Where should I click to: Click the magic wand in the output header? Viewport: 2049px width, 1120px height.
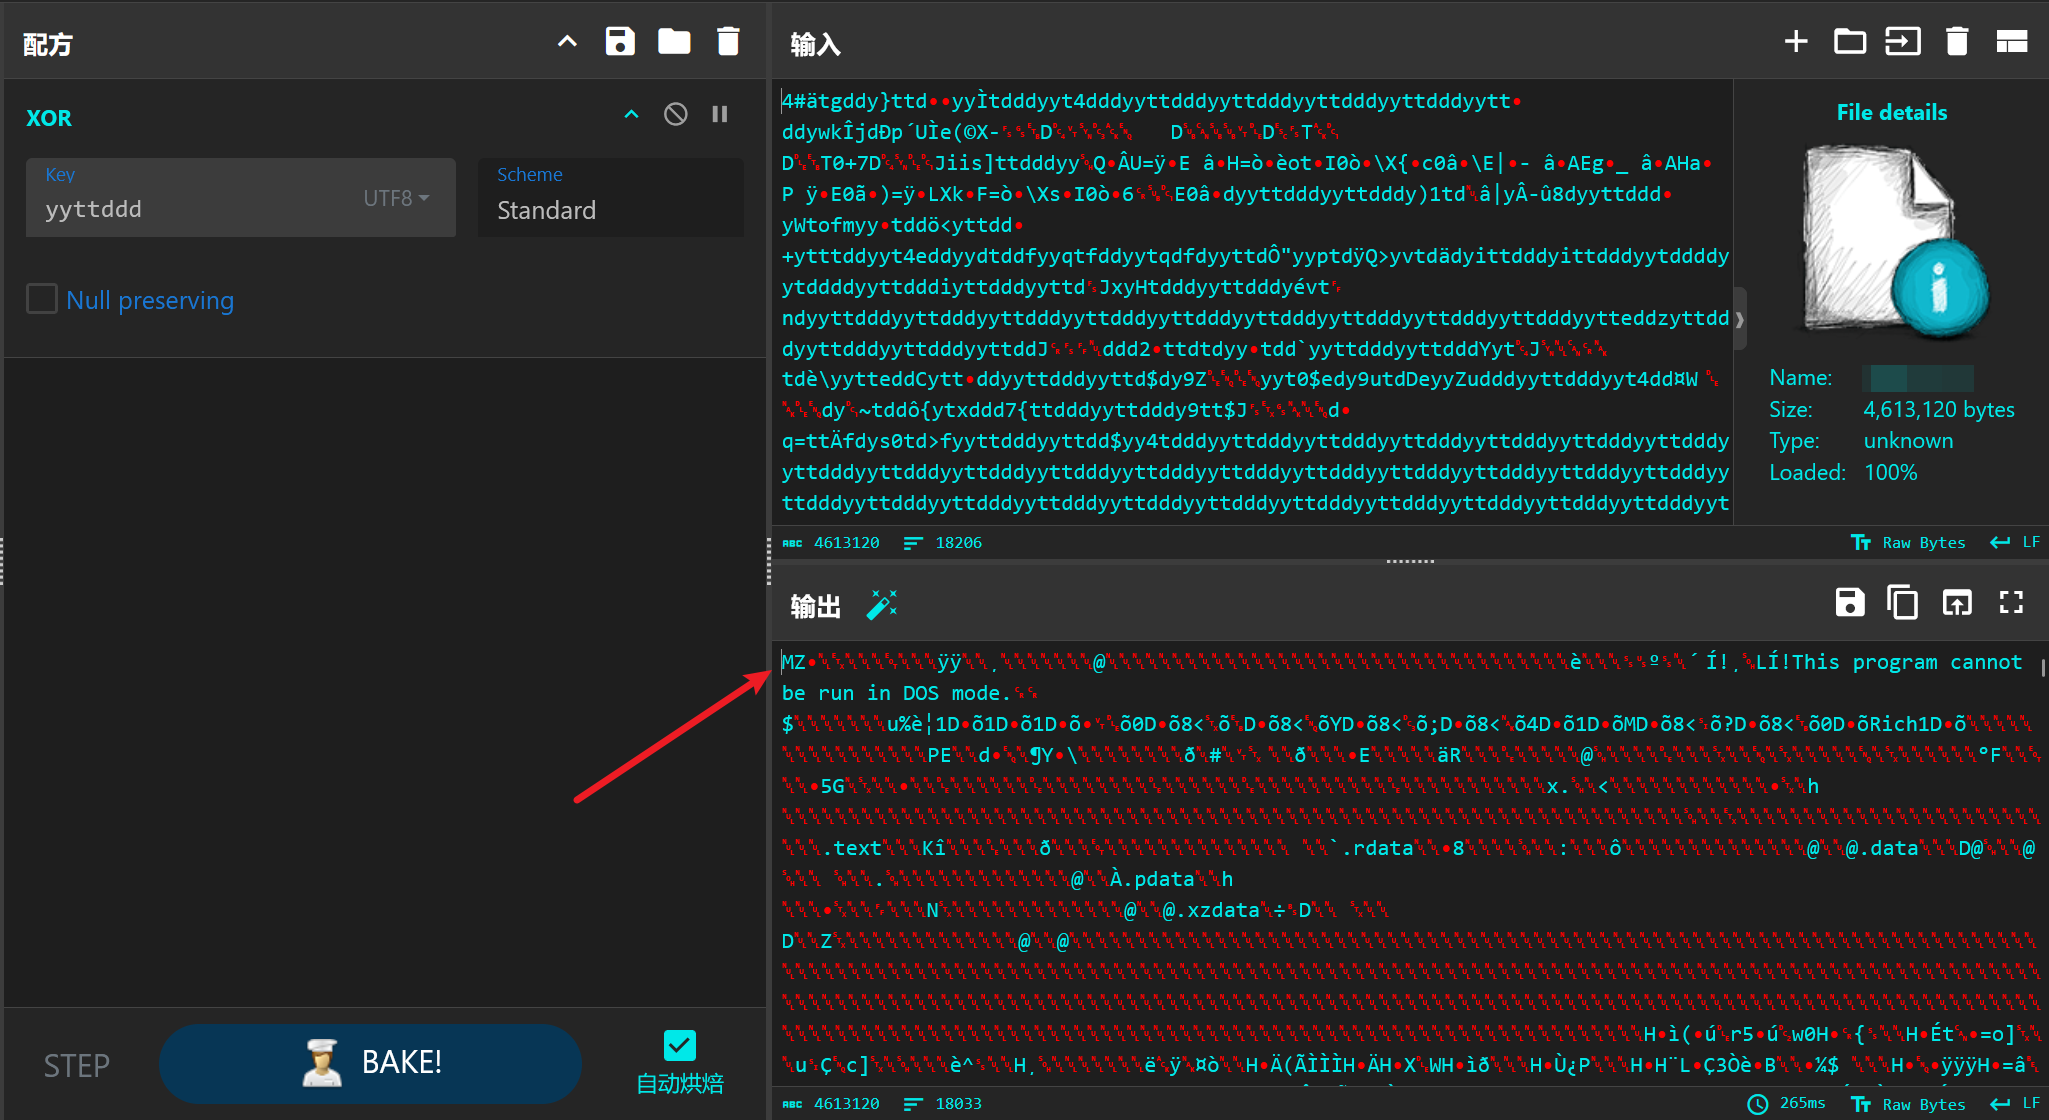[881, 605]
